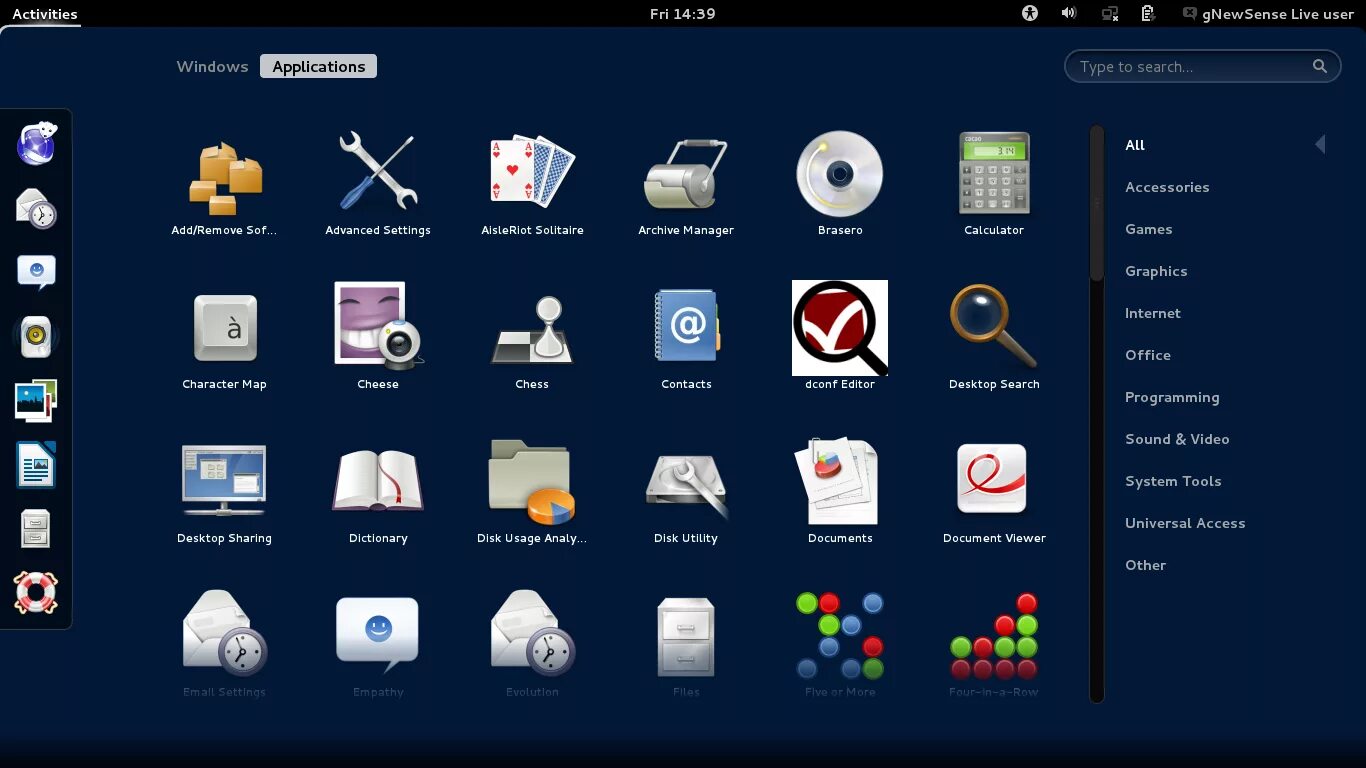
Task: Filter by Games category
Action: tap(1148, 229)
